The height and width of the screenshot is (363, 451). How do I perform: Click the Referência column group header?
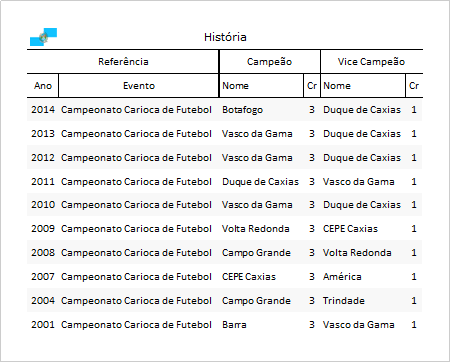[123, 62]
